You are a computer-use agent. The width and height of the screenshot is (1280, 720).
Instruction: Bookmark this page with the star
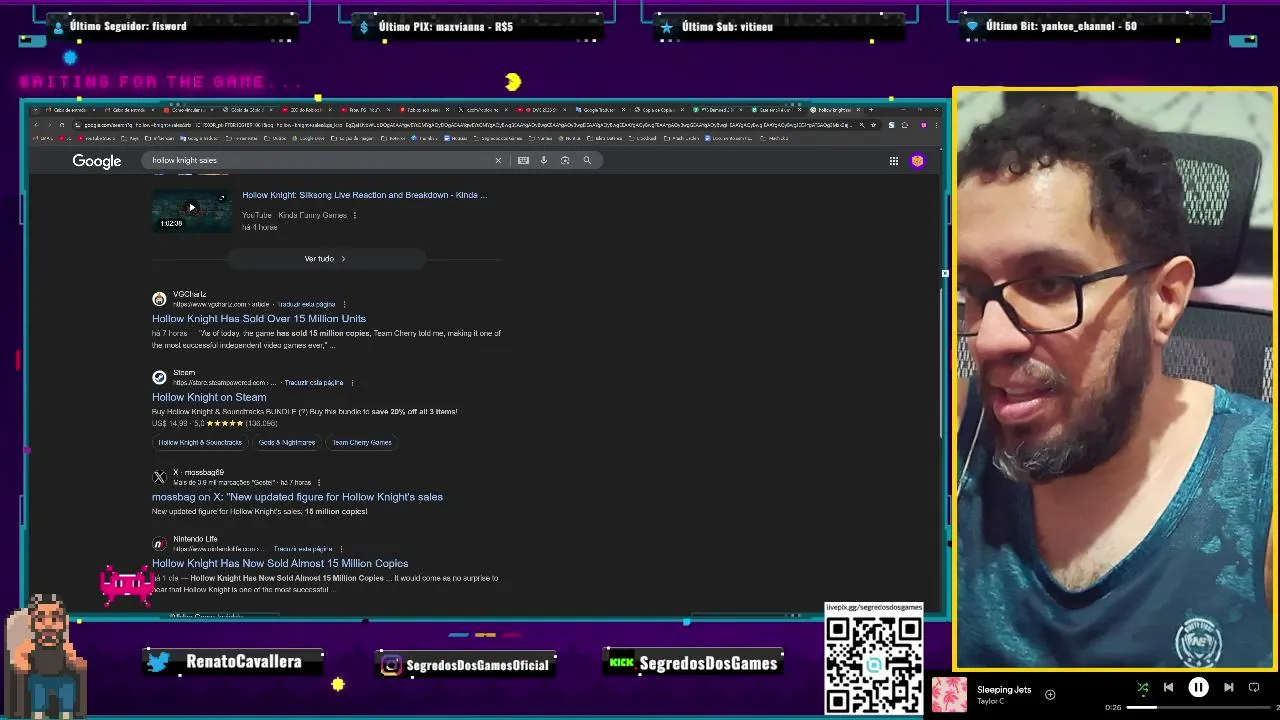click(x=874, y=125)
